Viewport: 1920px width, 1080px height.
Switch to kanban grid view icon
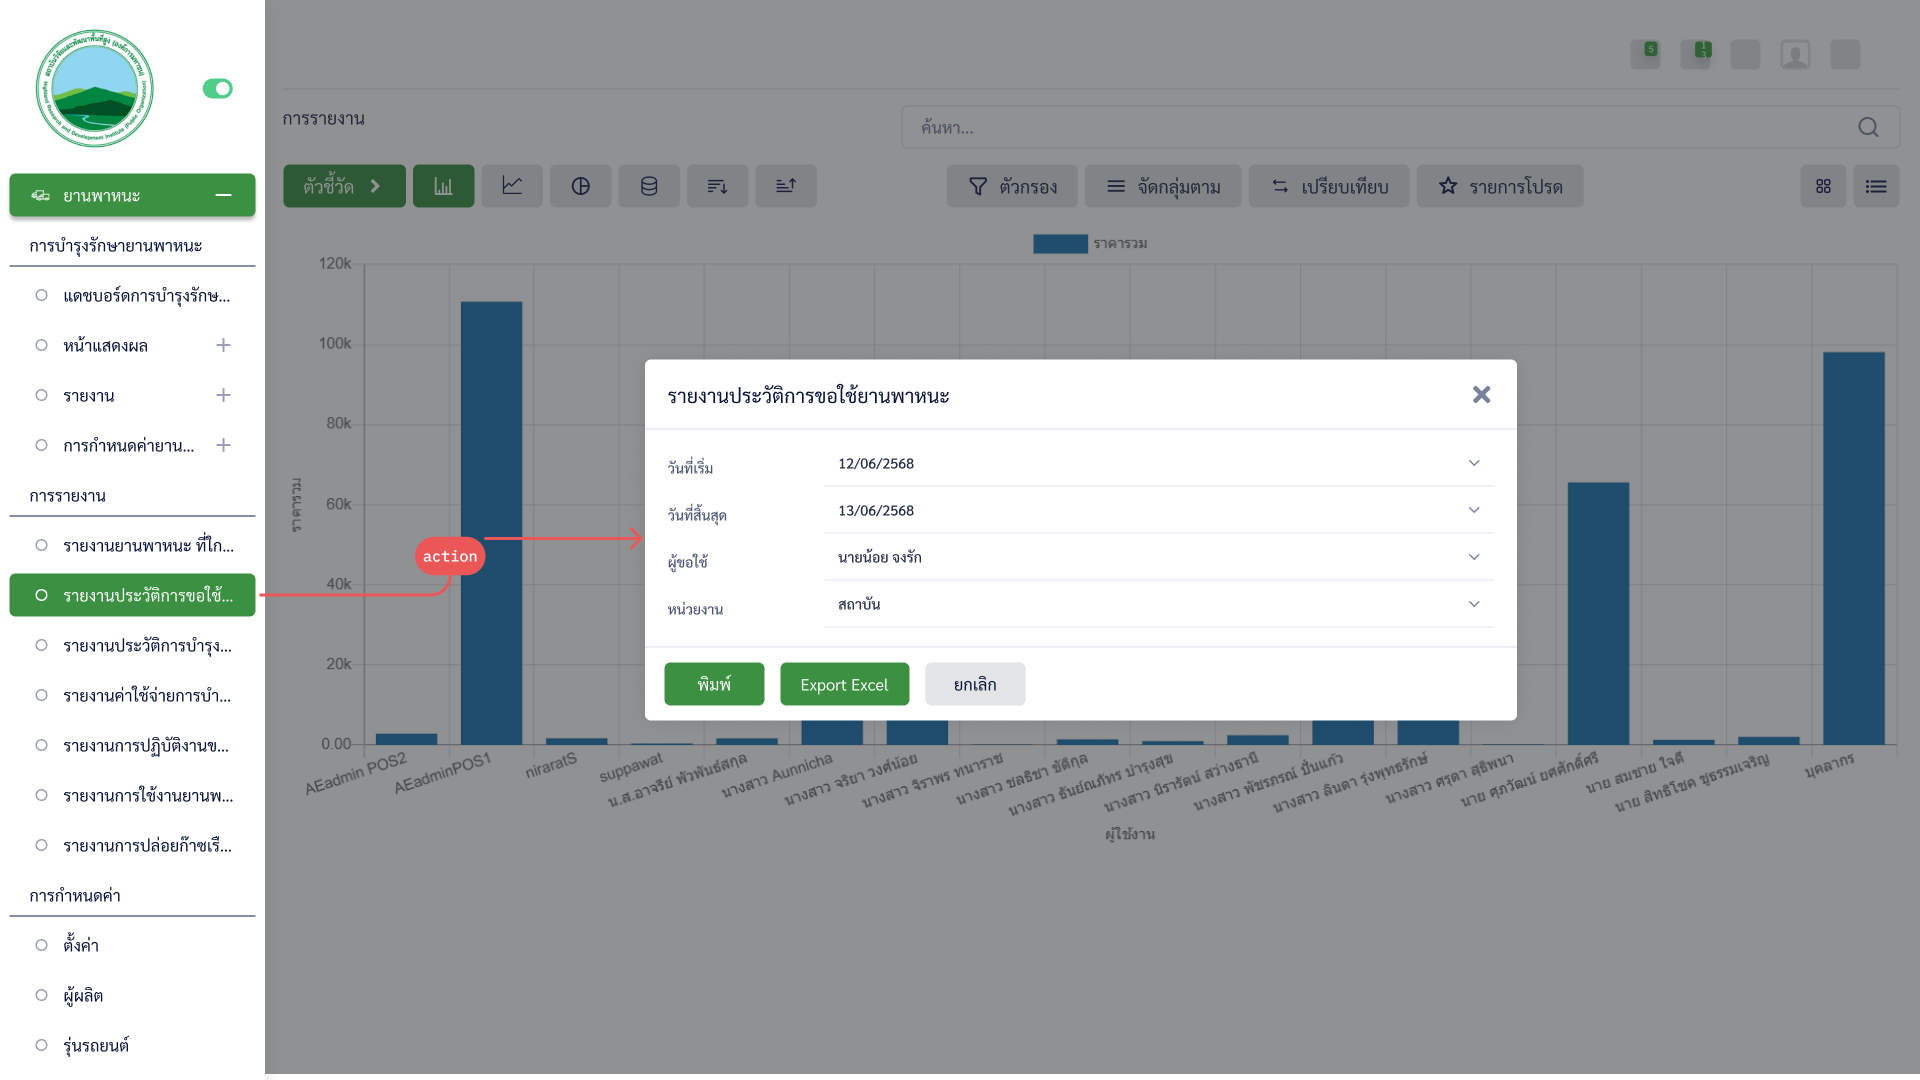[x=1823, y=186]
